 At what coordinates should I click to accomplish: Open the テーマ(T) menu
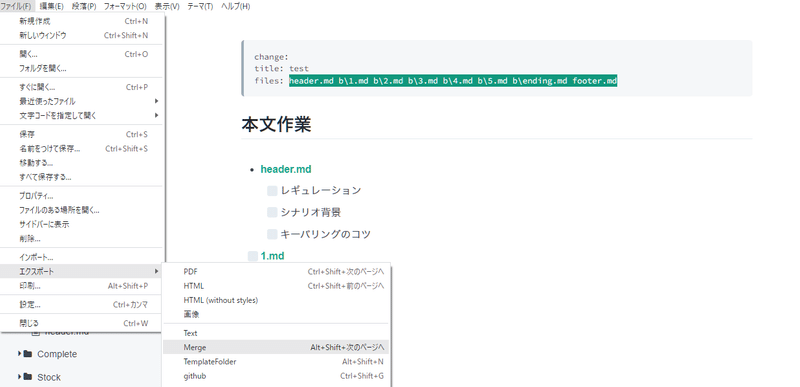(x=200, y=7)
